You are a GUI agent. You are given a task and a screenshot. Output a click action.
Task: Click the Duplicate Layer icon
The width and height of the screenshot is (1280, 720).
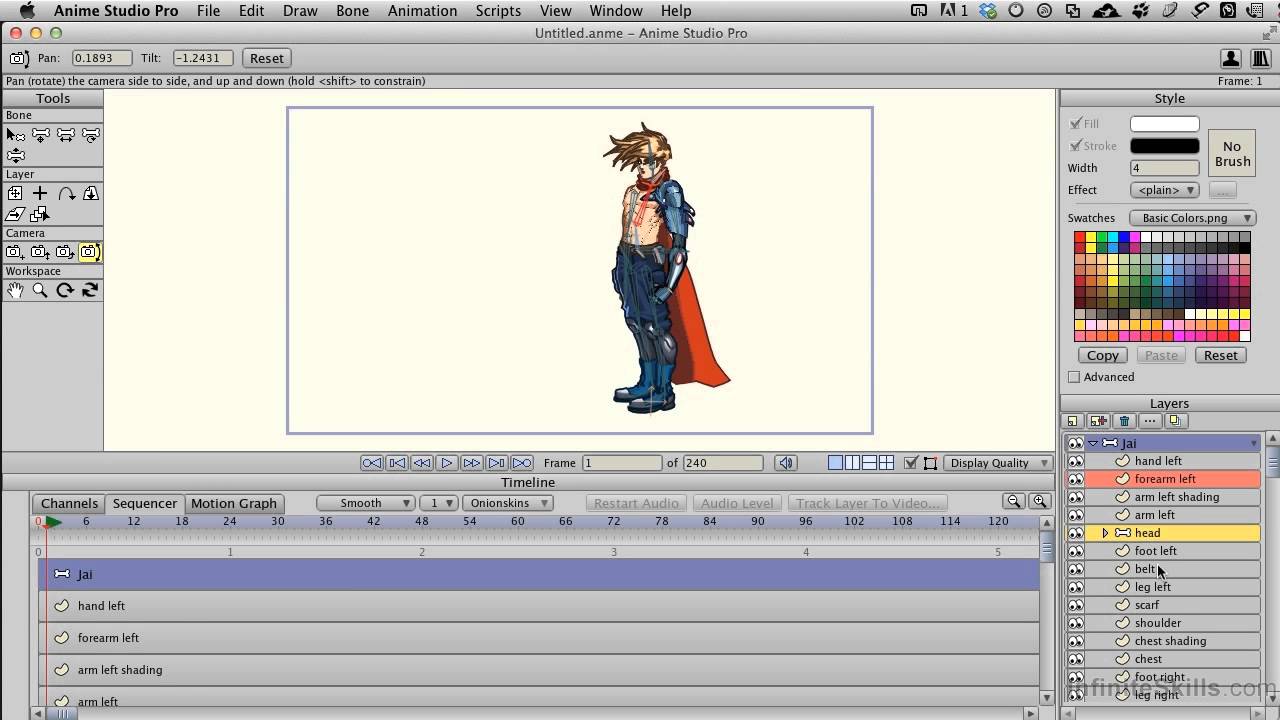[1098, 421]
